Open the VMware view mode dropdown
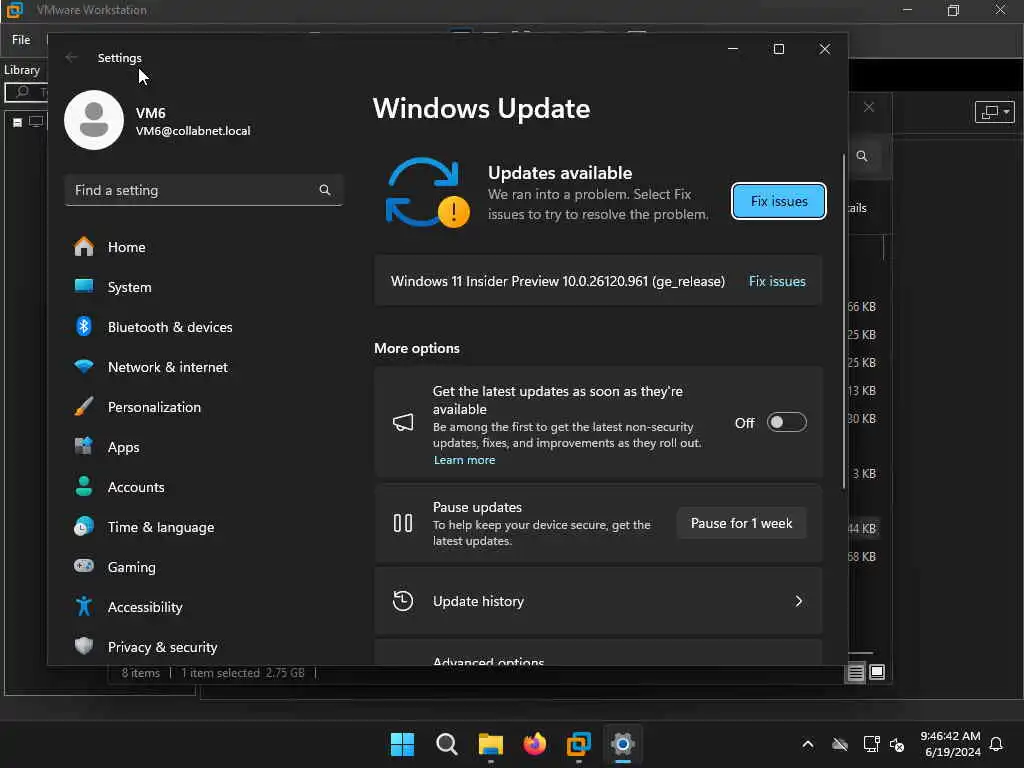 click(994, 112)
